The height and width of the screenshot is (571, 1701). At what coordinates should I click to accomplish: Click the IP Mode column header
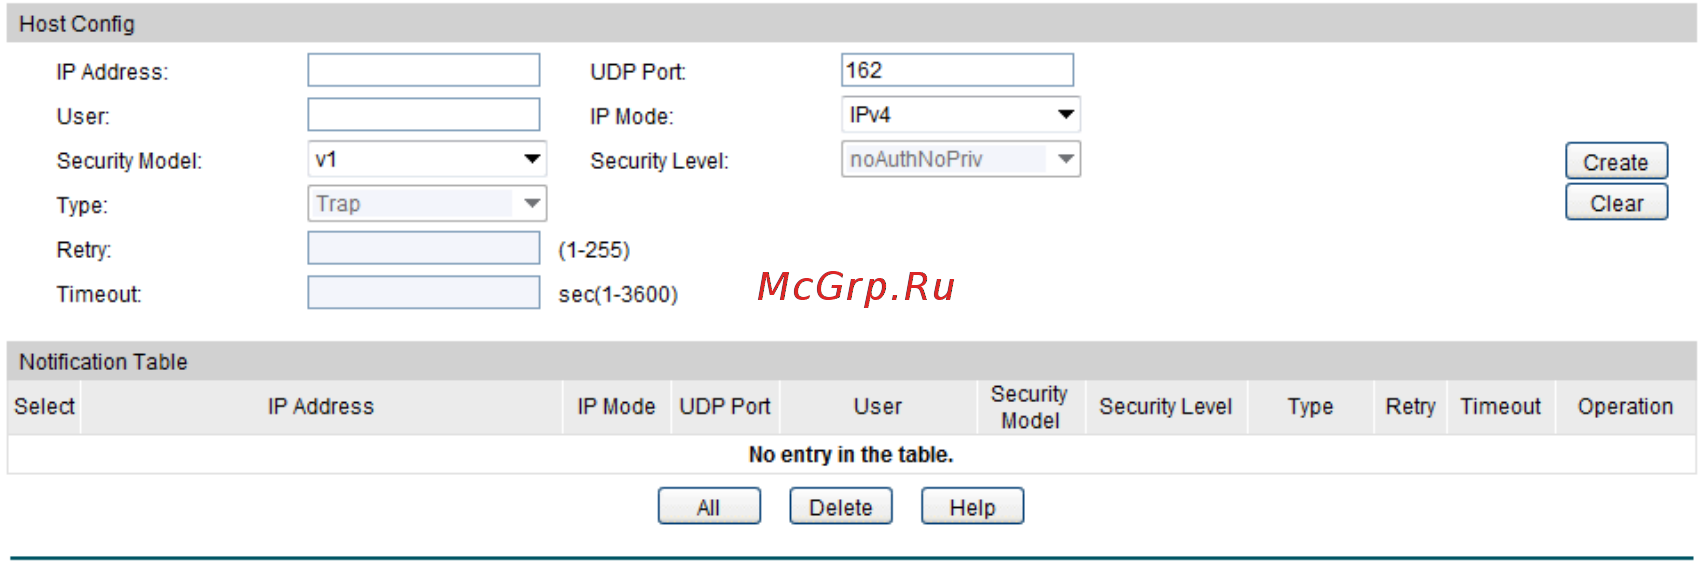pyautogui.click(x=616, y=407)
